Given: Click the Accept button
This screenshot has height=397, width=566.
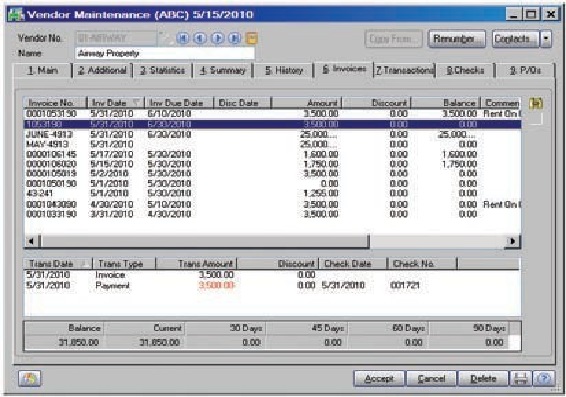Looking at the screenshot, I should (379, 379).
